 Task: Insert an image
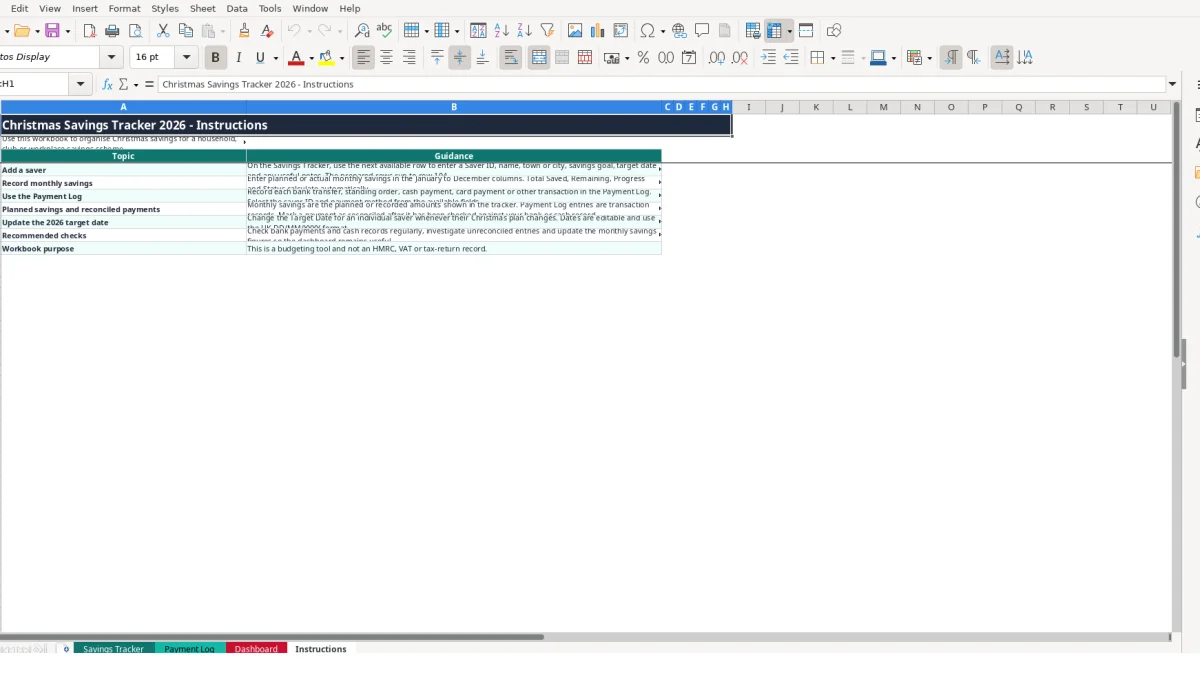click(x=575, y=31)
